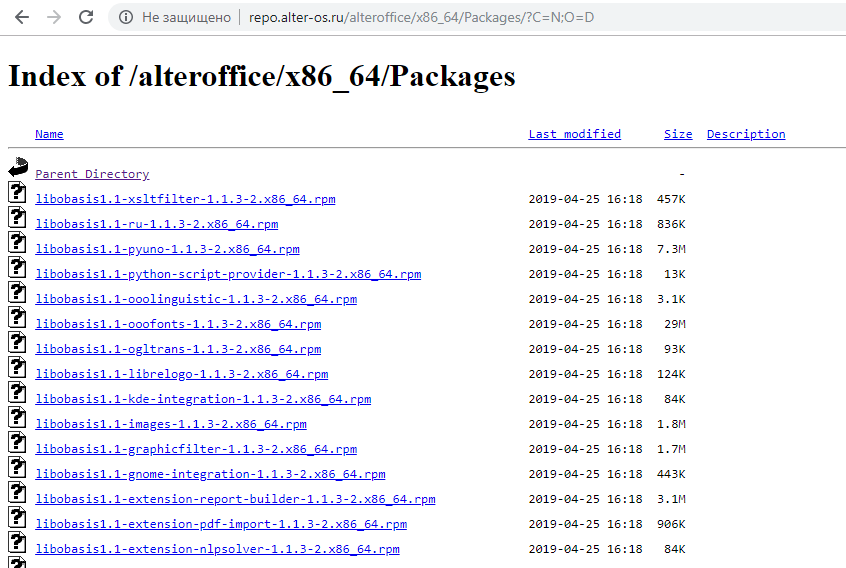846x568 pixels.
Task: Click the Parent Directory back-arrow icon
Action: [18, 167]
